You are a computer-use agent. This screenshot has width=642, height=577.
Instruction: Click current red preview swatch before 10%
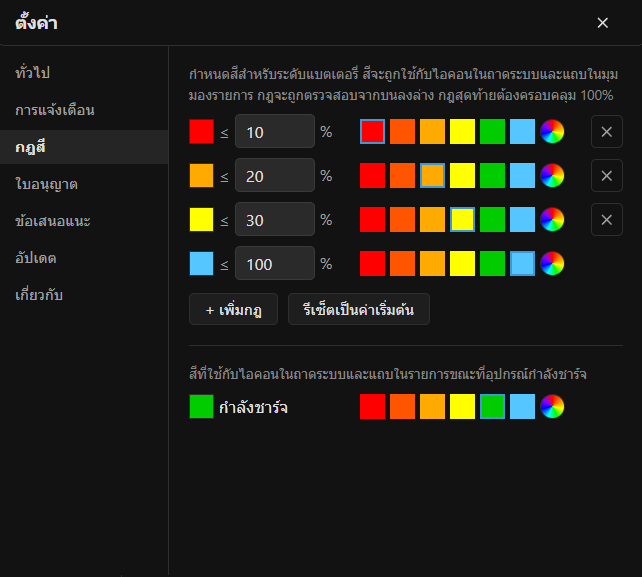point(201,131)
